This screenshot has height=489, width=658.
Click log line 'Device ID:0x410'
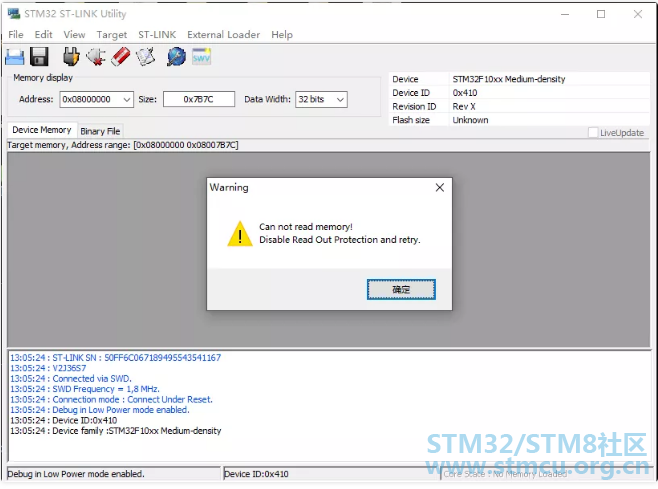pos(63,420)
